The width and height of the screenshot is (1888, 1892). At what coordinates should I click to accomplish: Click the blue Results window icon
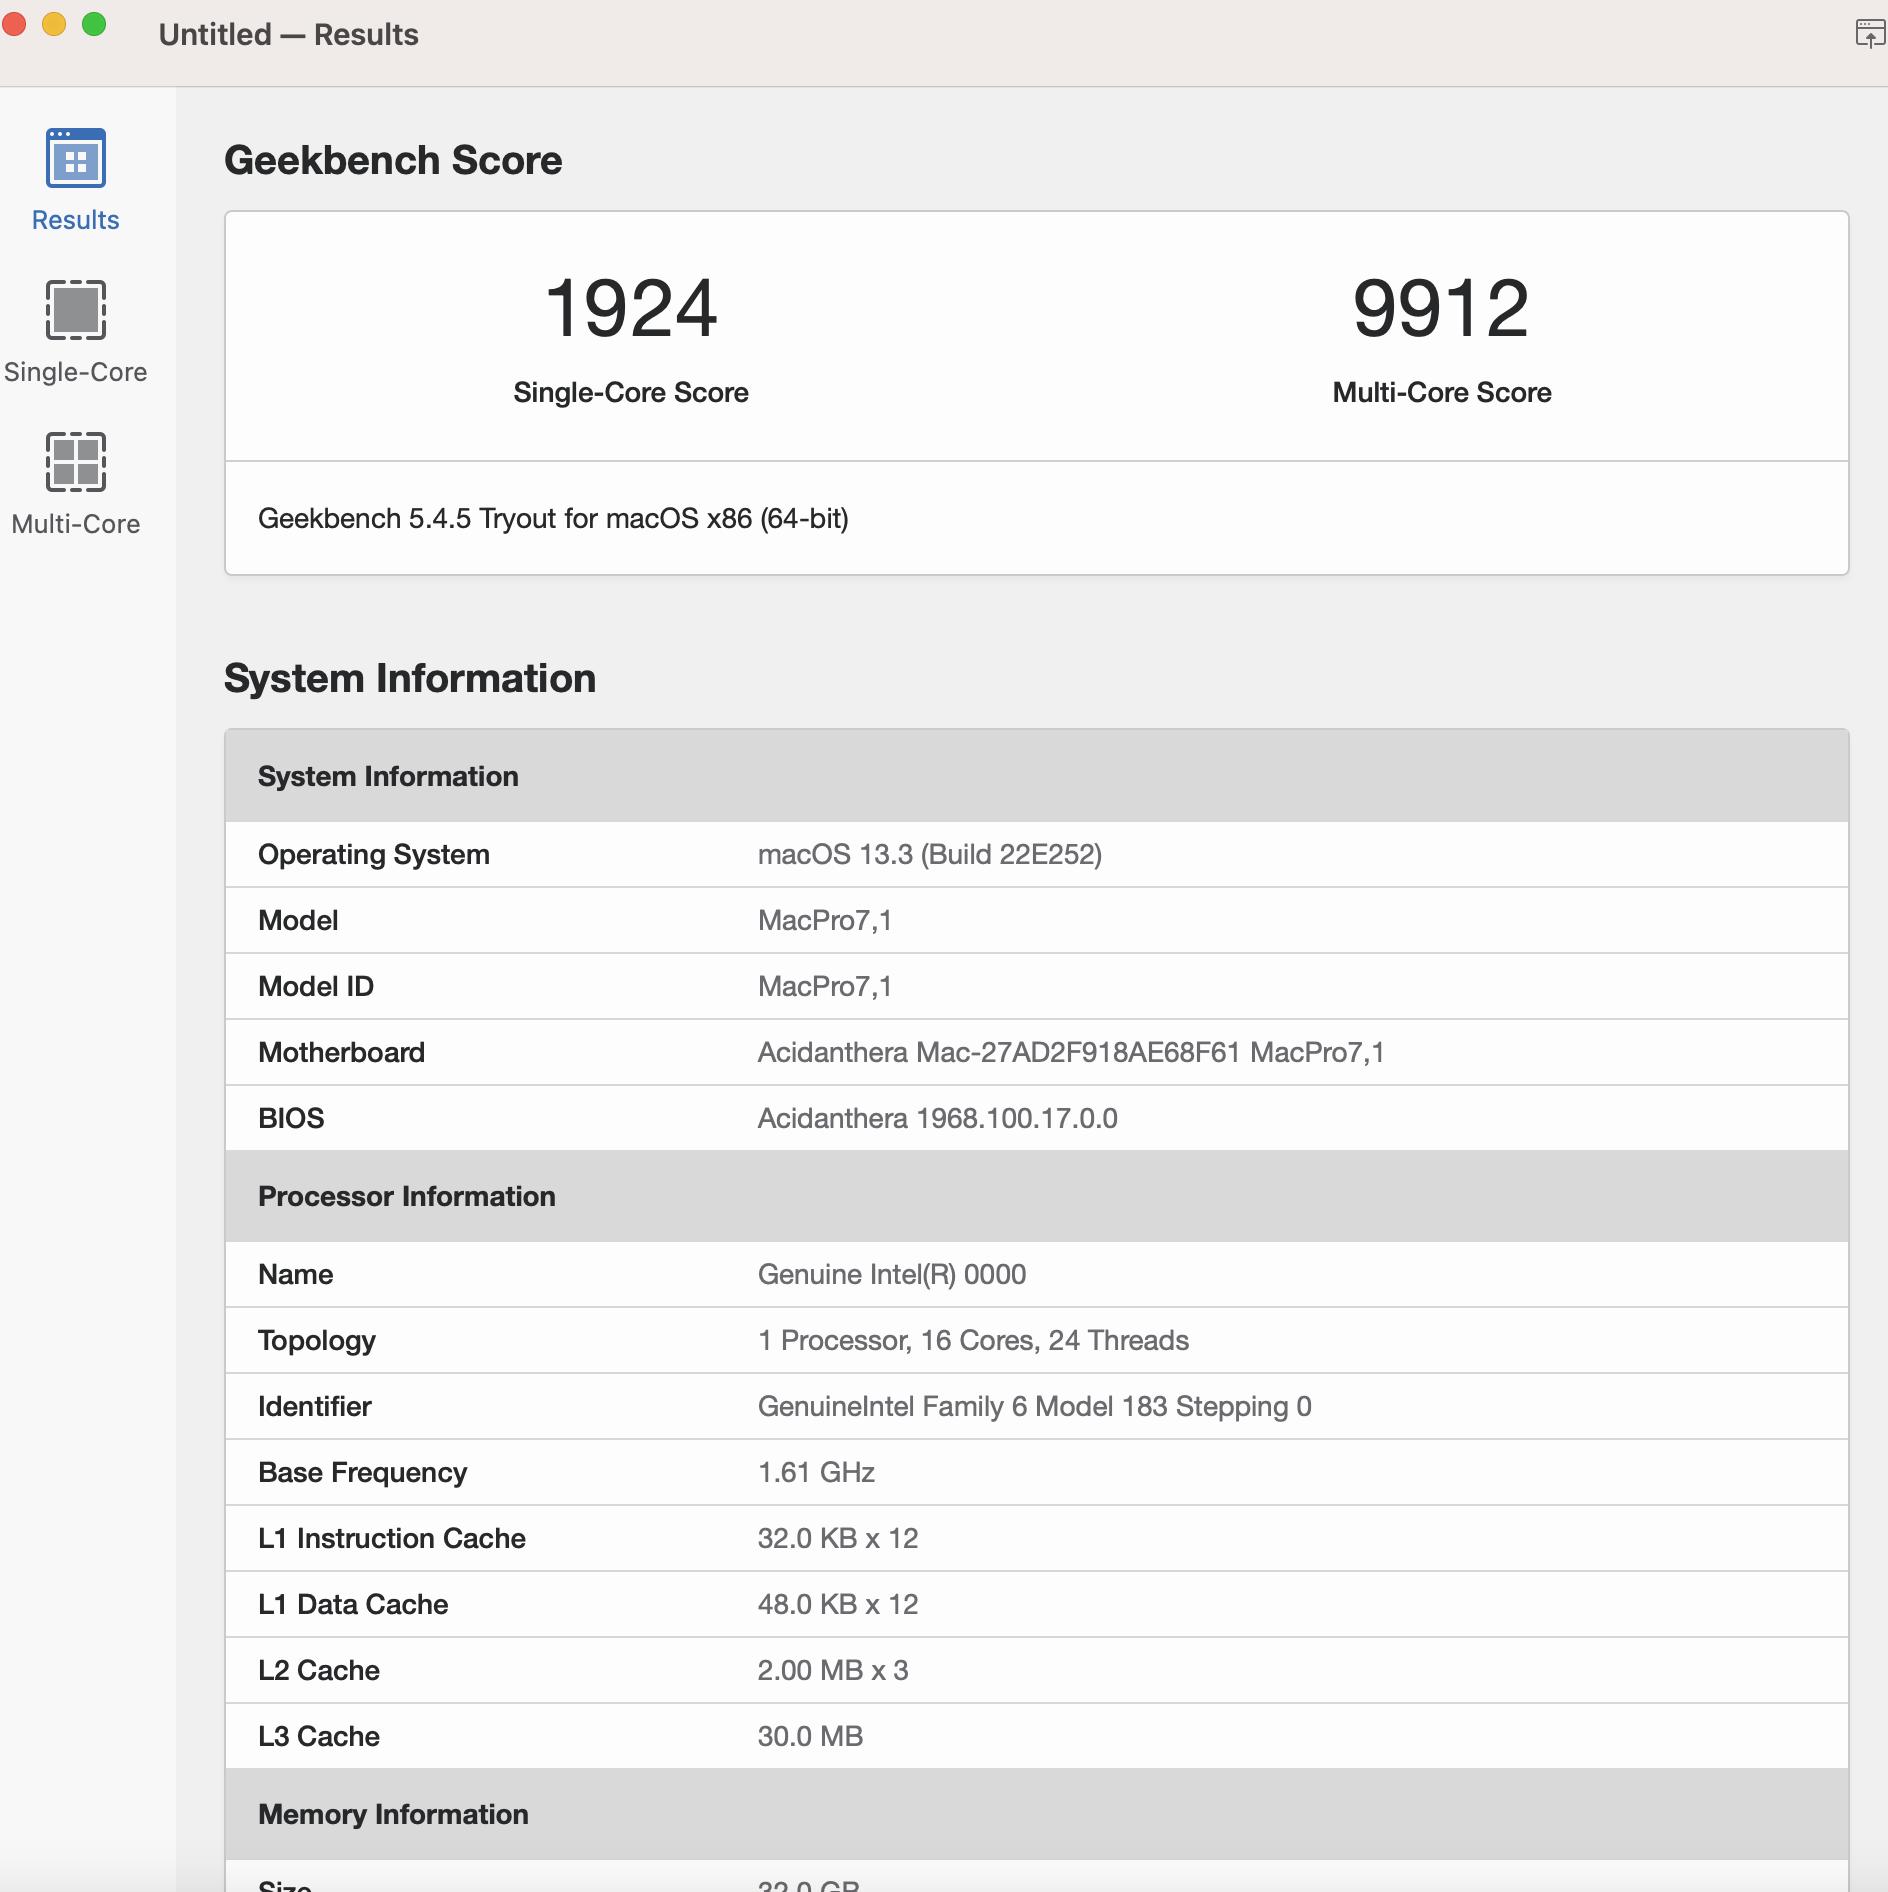click(74, 160)
